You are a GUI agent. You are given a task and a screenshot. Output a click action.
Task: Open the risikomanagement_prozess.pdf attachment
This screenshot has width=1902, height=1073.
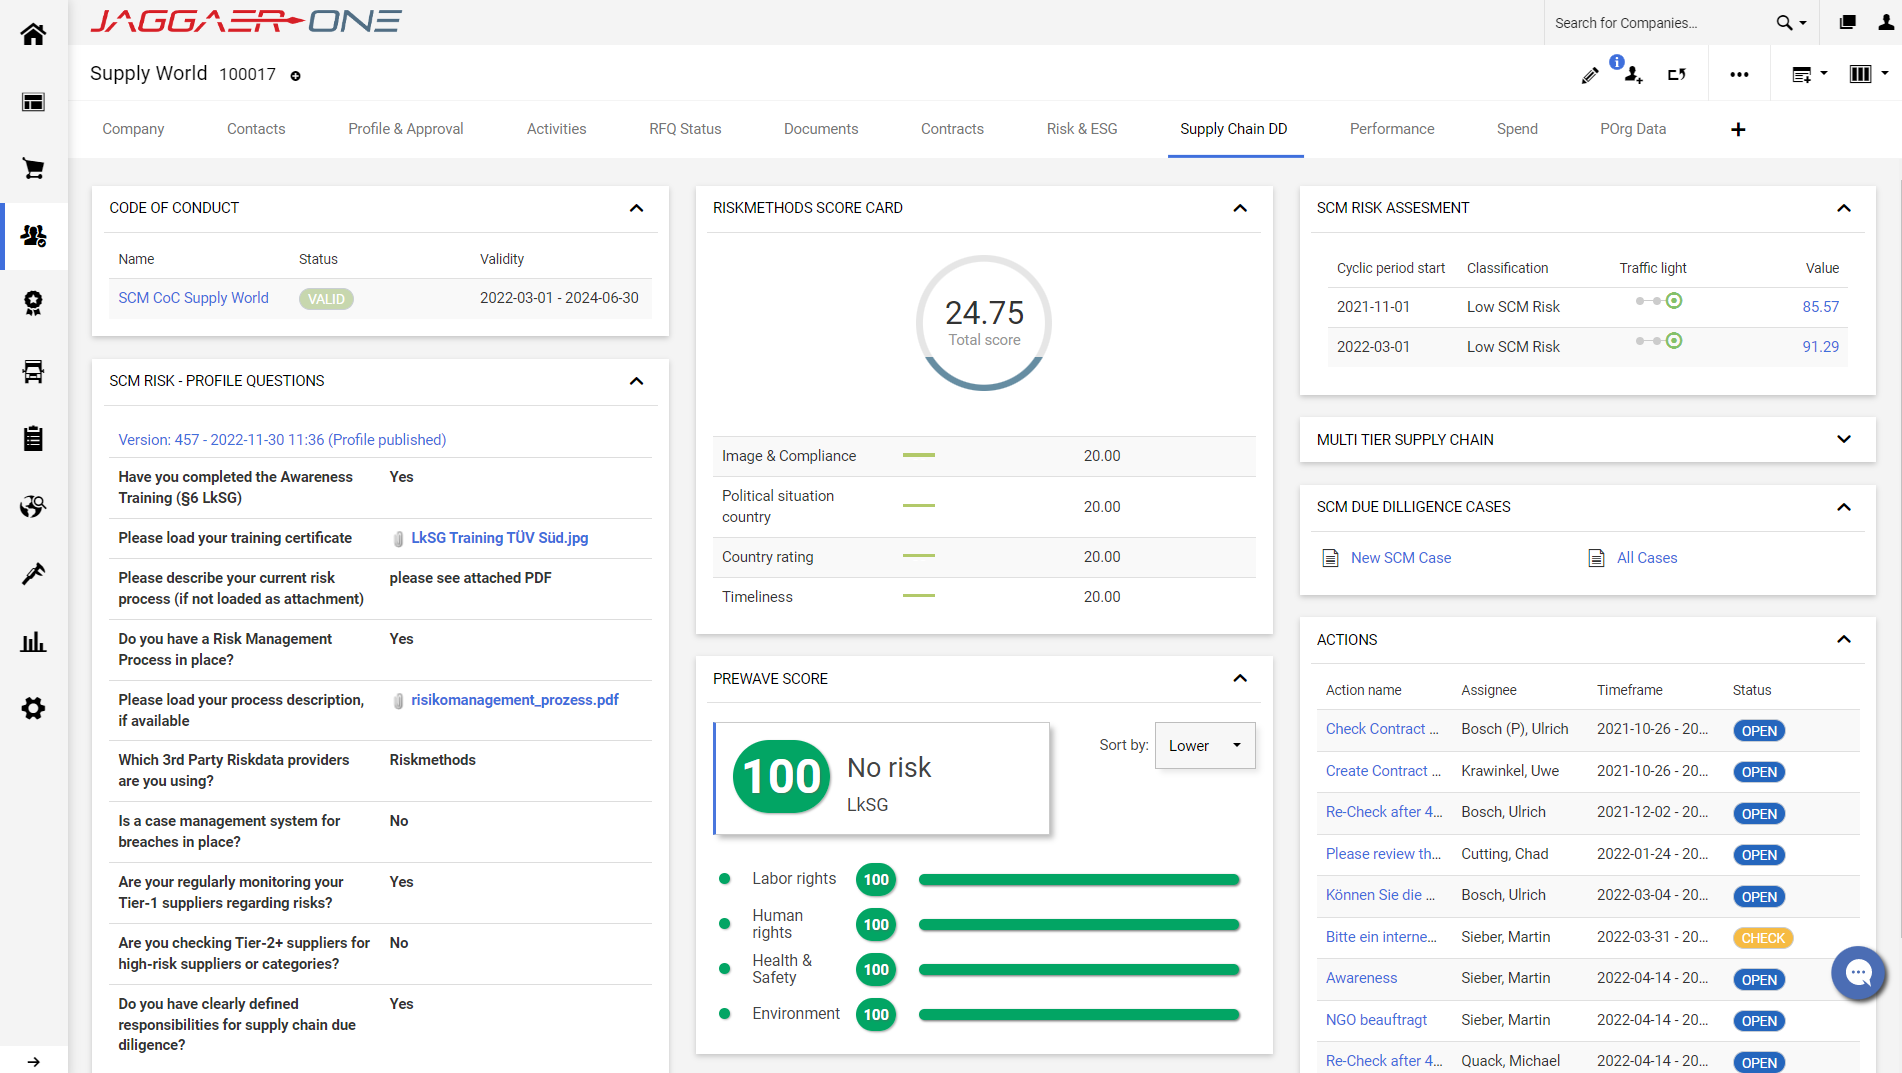(x=515, y=700)
